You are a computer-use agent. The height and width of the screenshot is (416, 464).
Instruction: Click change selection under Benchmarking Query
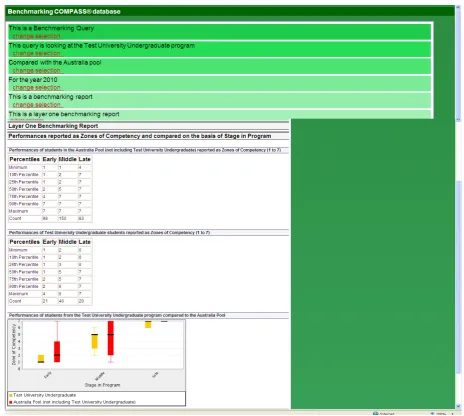pyautogui.click(x=36, y=36)
